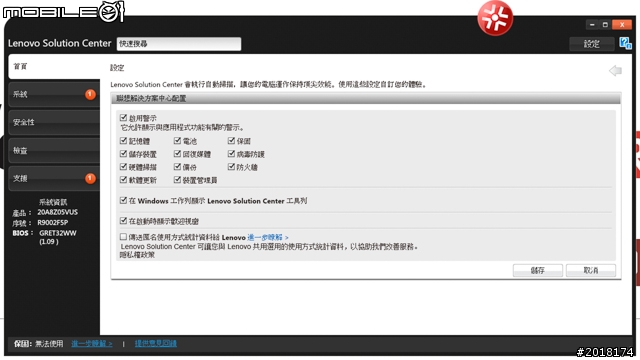Open the 安全性 sidebar section
Viewport: 640px width, 360px height.
pos(54,122)
